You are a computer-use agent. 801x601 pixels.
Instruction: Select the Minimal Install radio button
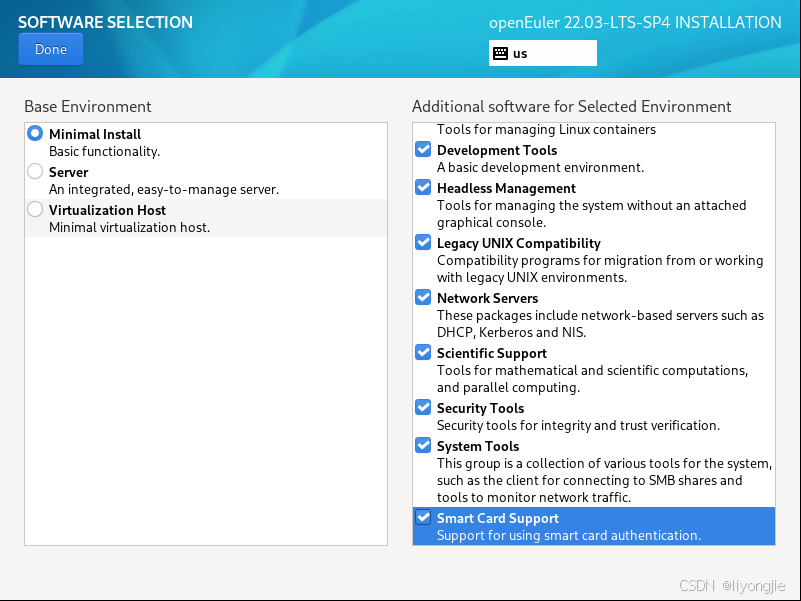click(x=35, y=133)
